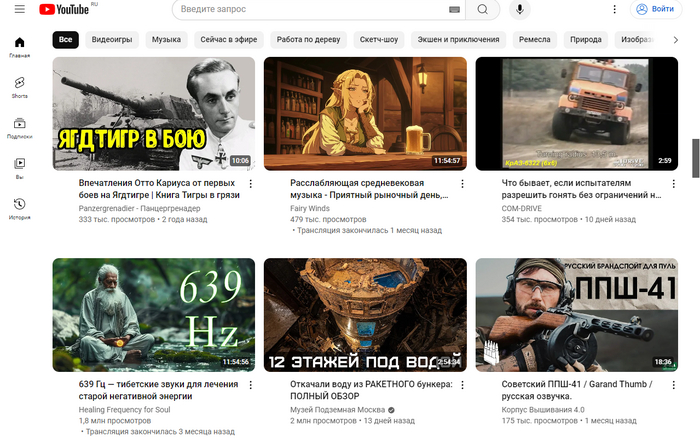The height and width of the screenshot is (443, 700).
Task: Open the Fairy Winds channel link
Action: pos(310,208)
